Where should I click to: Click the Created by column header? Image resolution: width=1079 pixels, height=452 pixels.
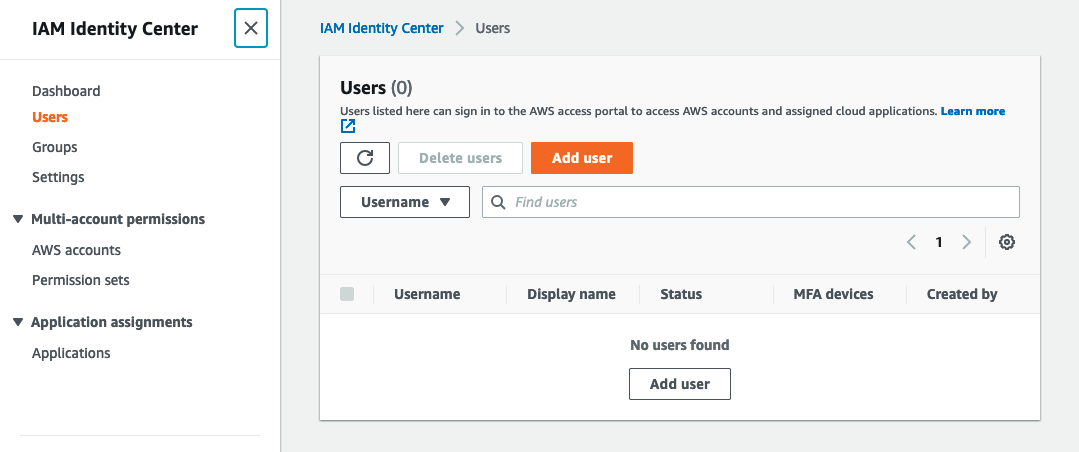coord(962,294)
